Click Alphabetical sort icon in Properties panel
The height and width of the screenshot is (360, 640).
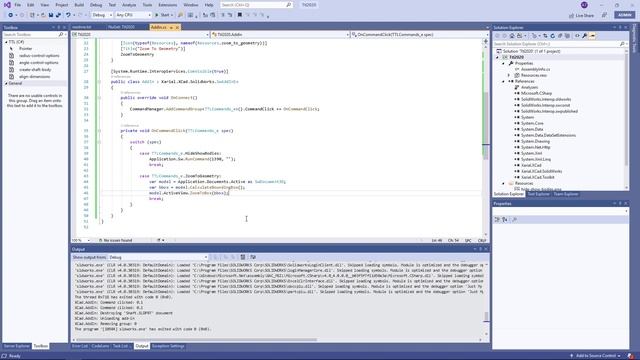(505, 220)
